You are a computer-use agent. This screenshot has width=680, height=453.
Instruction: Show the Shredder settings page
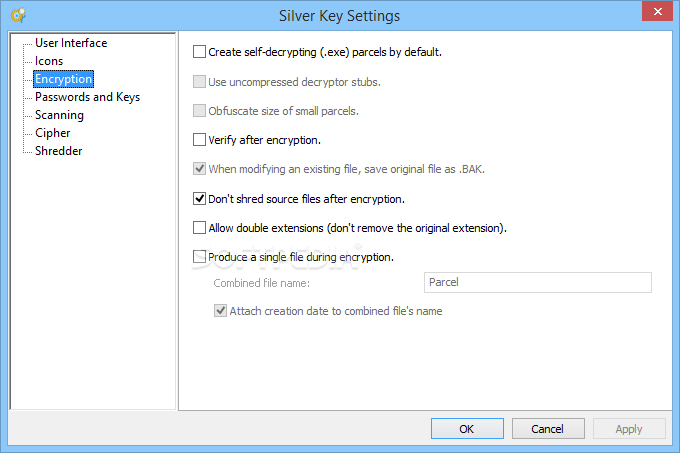(x=59, y=151)
